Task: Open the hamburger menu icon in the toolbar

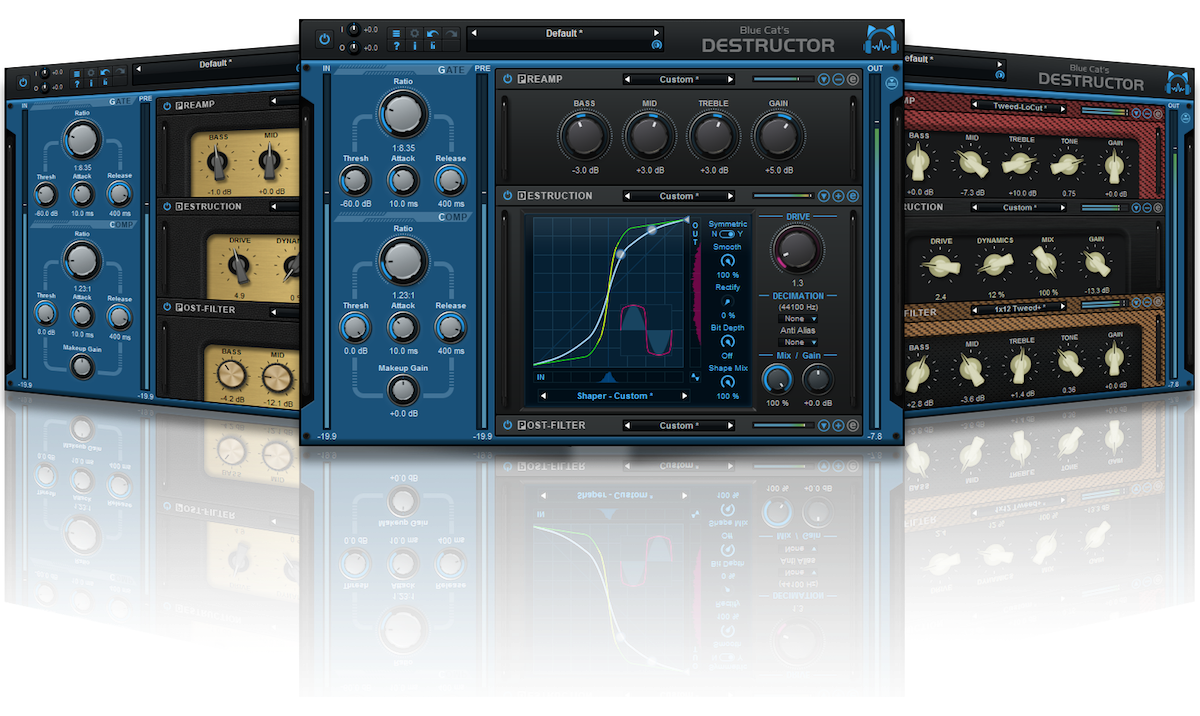Action: click(397, 33)
